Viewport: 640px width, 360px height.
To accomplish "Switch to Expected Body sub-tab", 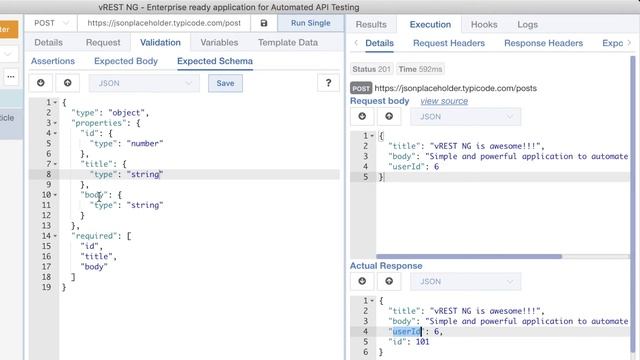I will (x=126, y=61).
